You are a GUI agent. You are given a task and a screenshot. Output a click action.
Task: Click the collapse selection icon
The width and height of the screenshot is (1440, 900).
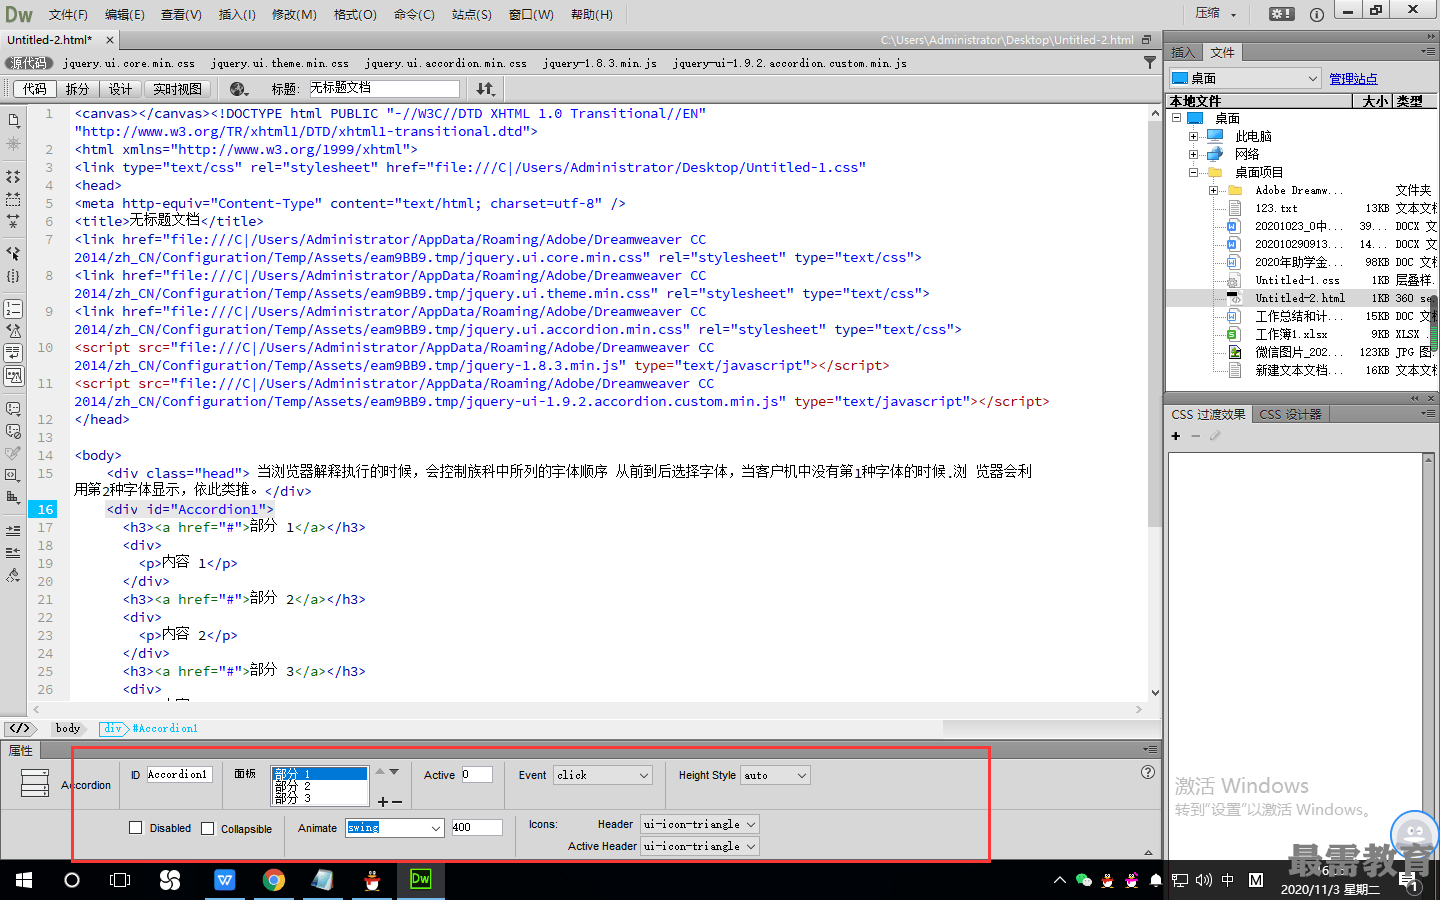point(13,199)
